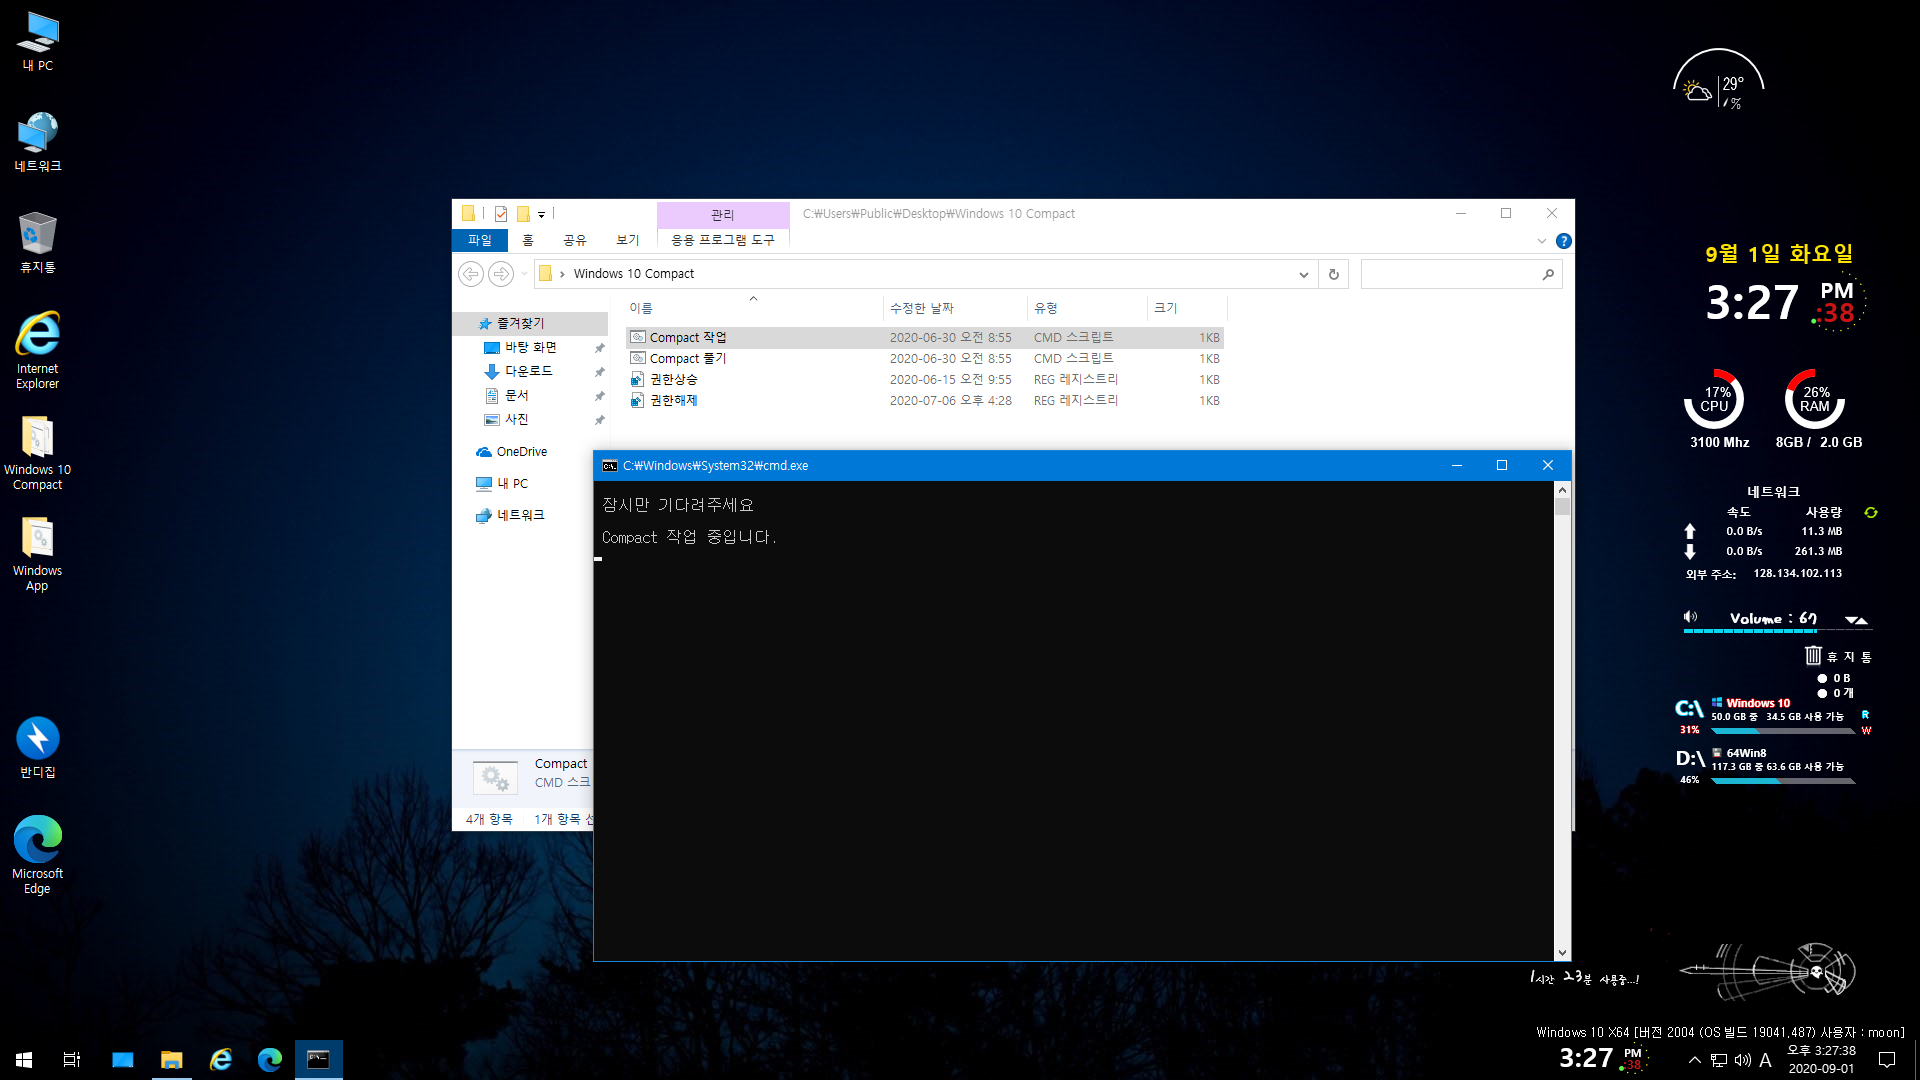1920x1080 pixels.
Task: Open Task View on the taskbar
Action: (x=72, y=1059)
